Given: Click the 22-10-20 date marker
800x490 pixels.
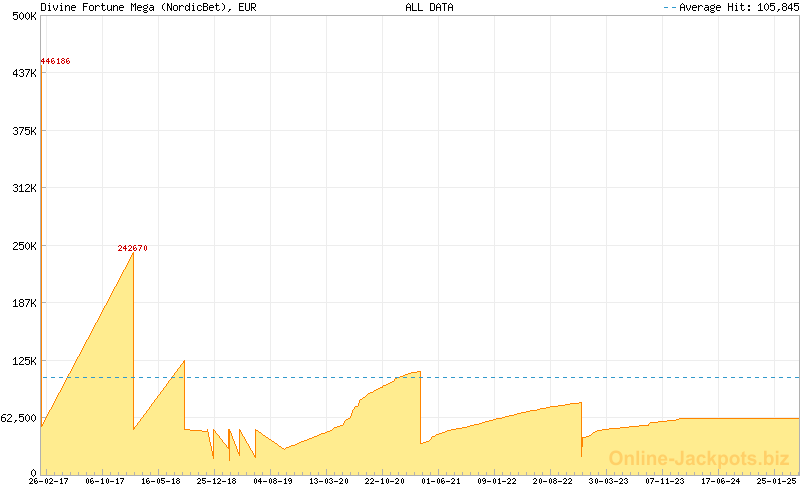Looking at the screenshot, I should pyautogui.click(x=385, y=481).
